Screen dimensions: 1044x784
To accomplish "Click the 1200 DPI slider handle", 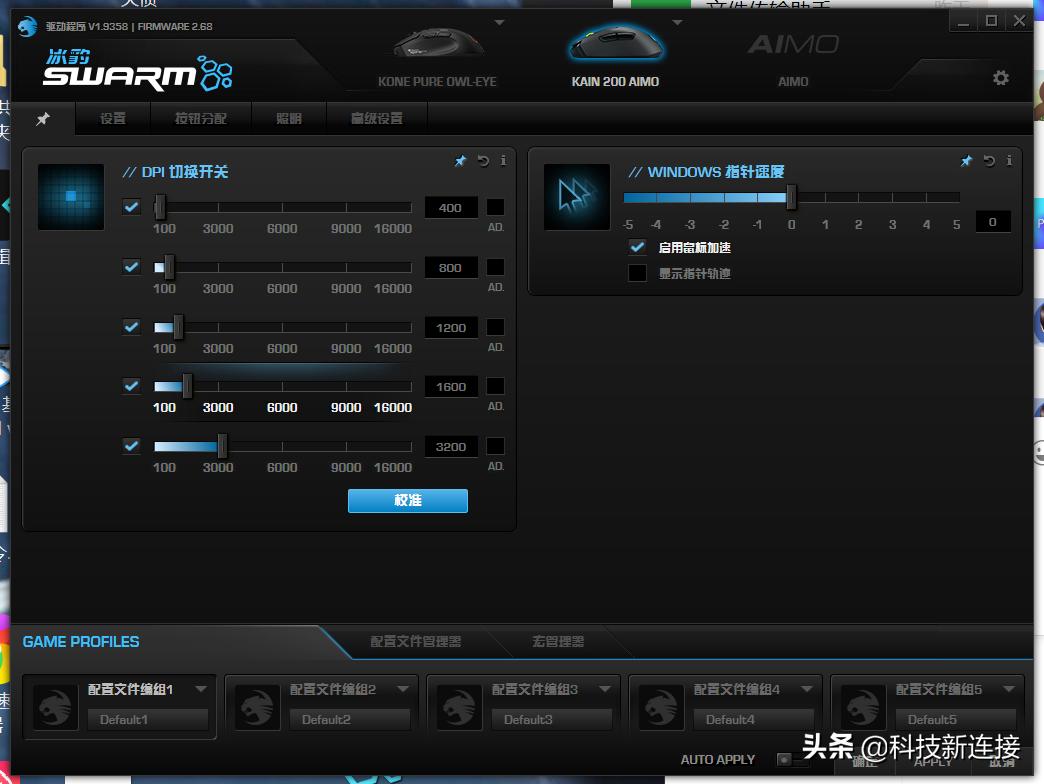I will point(178,327).
